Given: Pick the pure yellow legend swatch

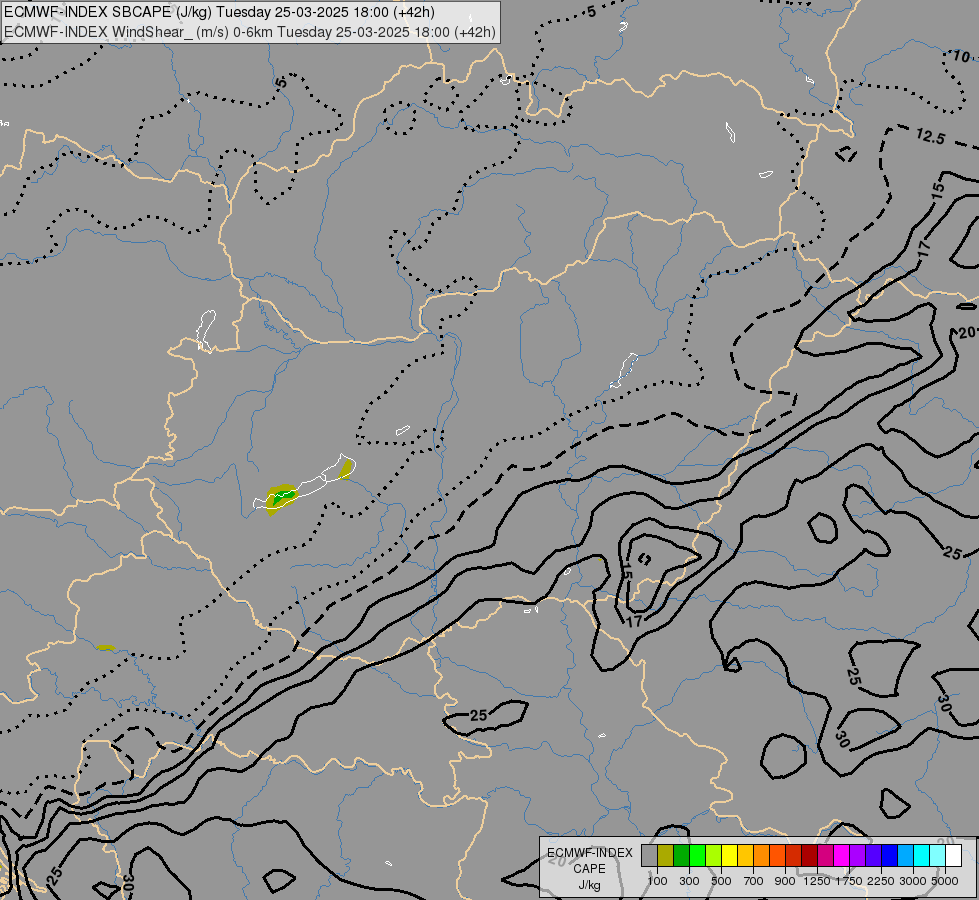Looking at the screenshot, I should tap(729, 856).
